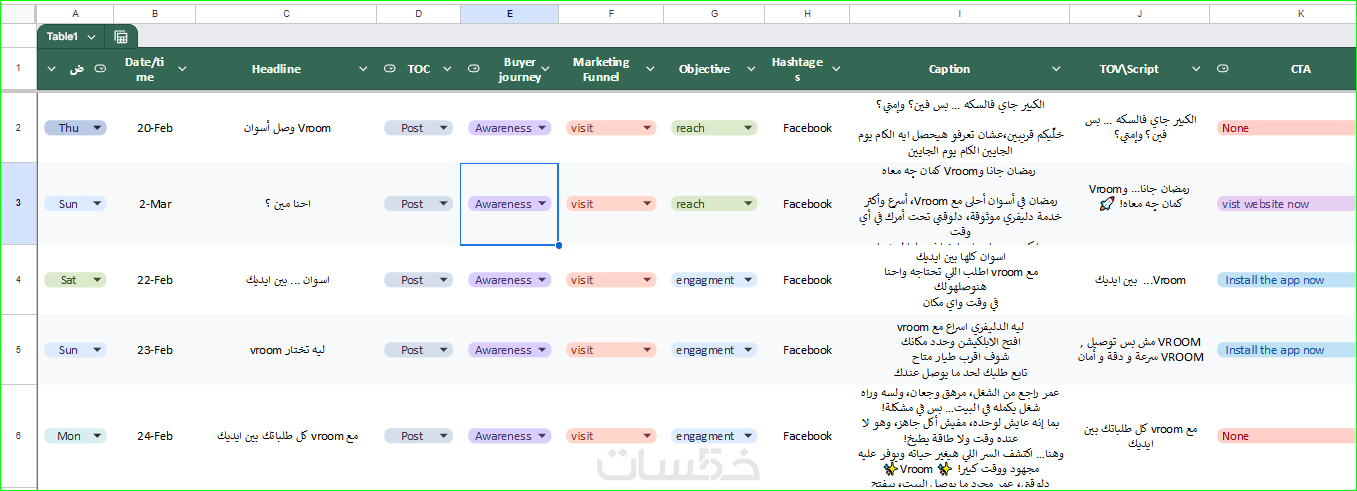Image resolution: width=1357 pixels, height=491 pixels.
Task: Open the ض column filter chevron
Action: [x=53, y=69]
